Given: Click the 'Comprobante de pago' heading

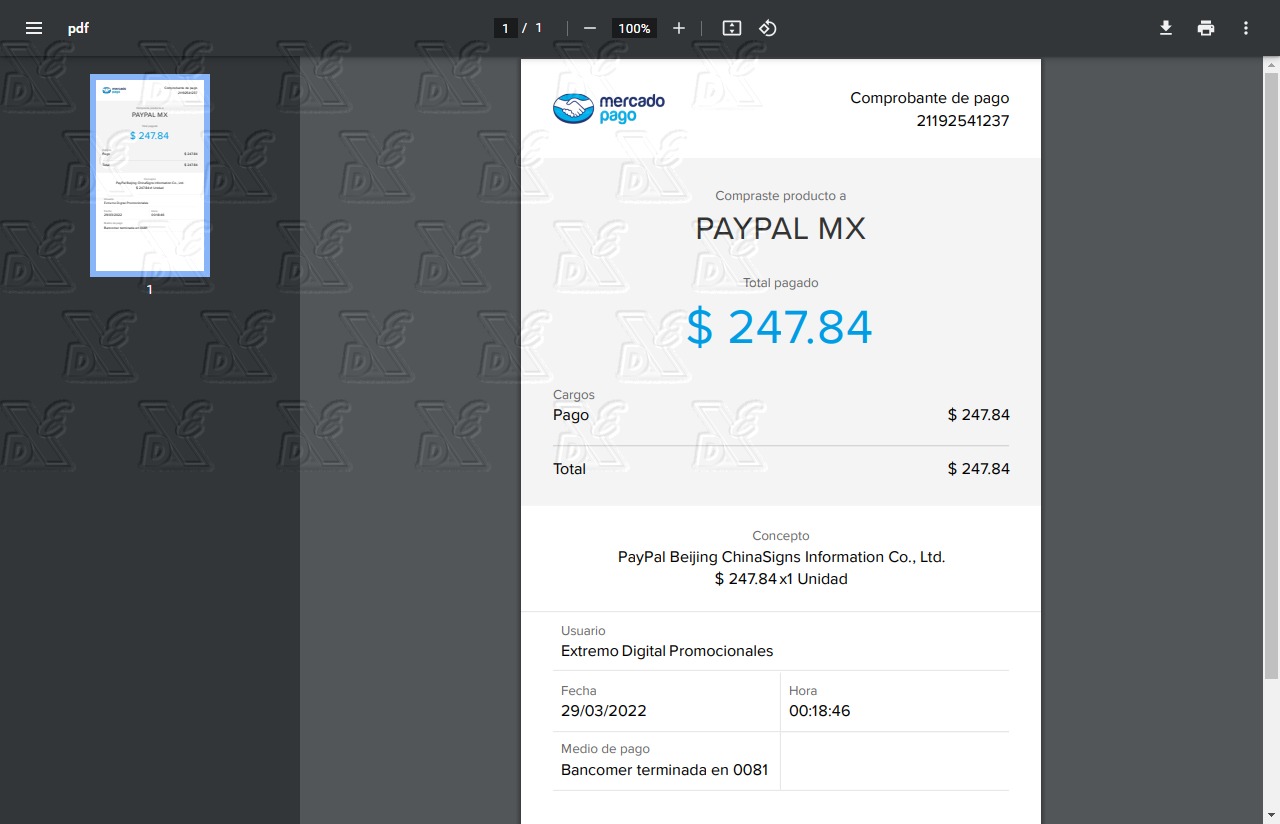Looking at the screenshot, I should 930,98.
